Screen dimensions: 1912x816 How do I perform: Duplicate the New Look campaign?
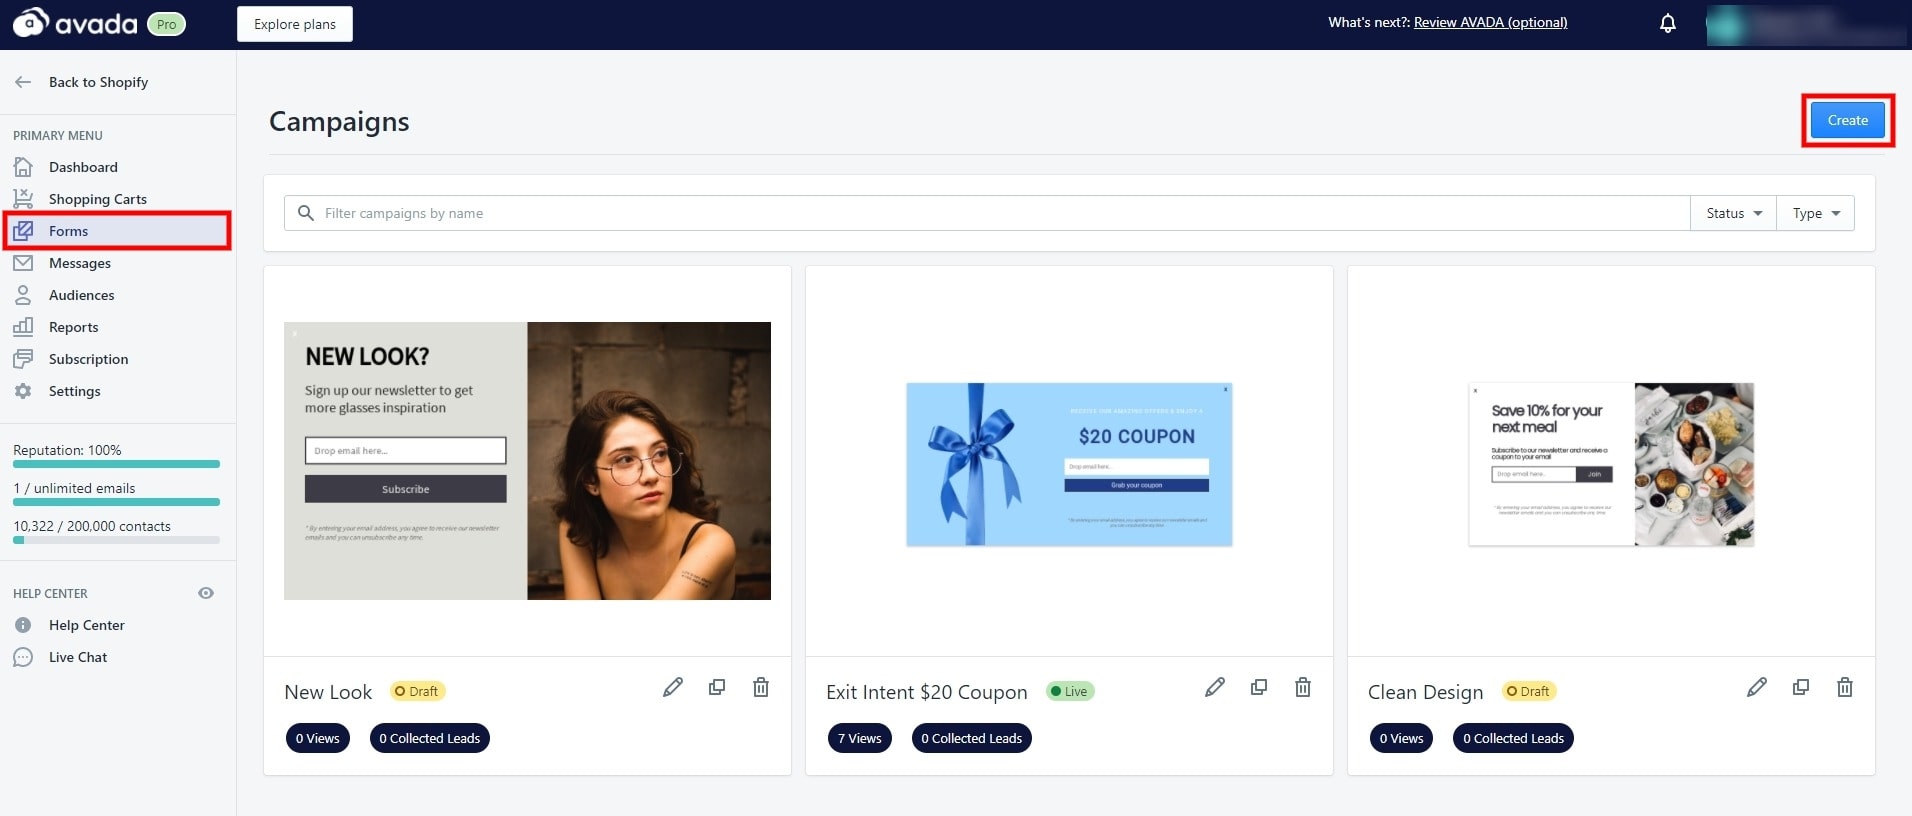717,687
